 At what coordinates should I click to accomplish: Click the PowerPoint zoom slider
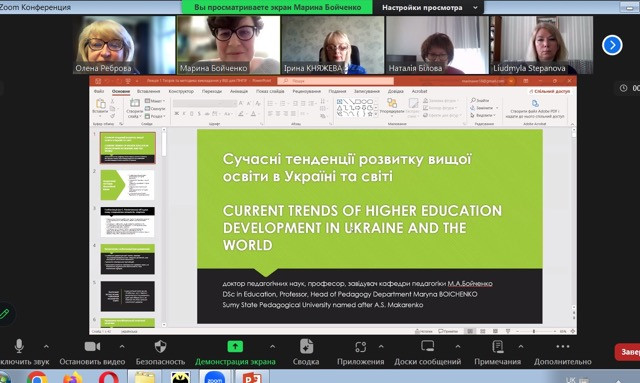pyautogui.click(x=534, y=331)
